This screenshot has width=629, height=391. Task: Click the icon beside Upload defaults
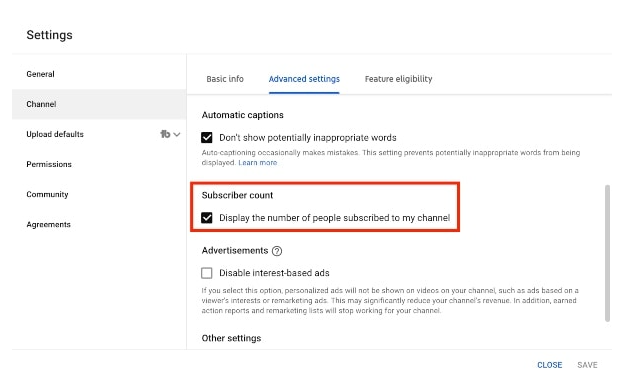(x=165, y=134)
